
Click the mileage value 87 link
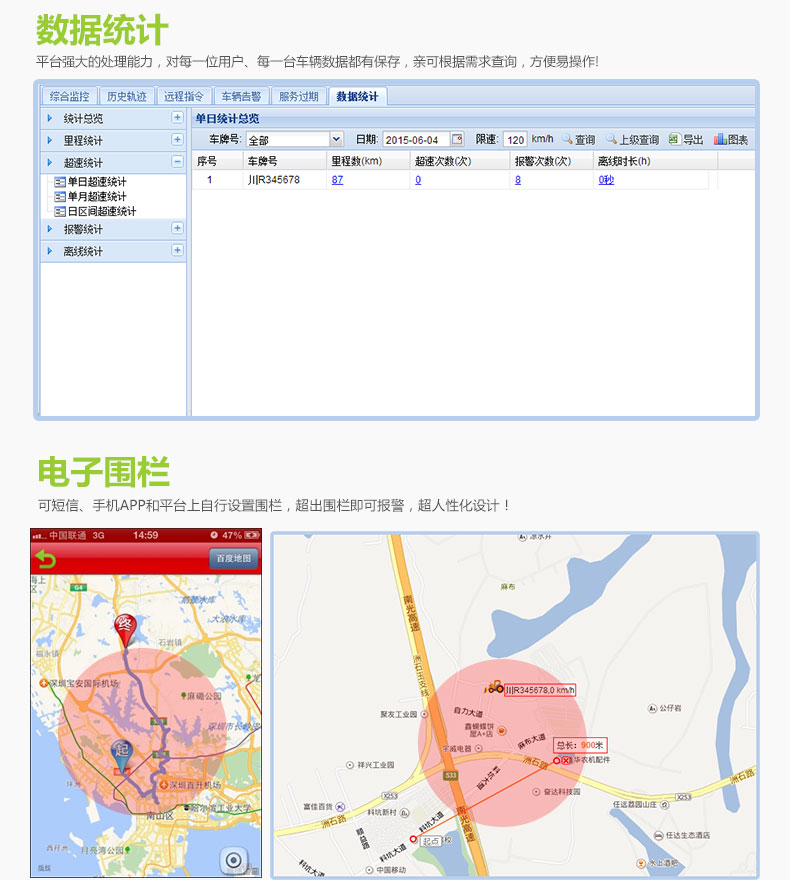(x=337, y=180)
